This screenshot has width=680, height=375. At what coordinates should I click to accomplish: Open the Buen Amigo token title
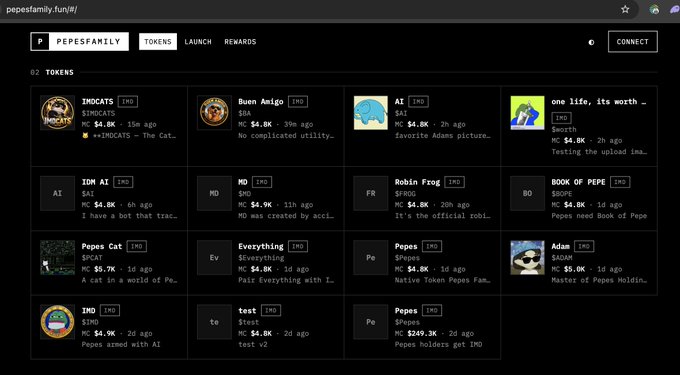point(261,101)
